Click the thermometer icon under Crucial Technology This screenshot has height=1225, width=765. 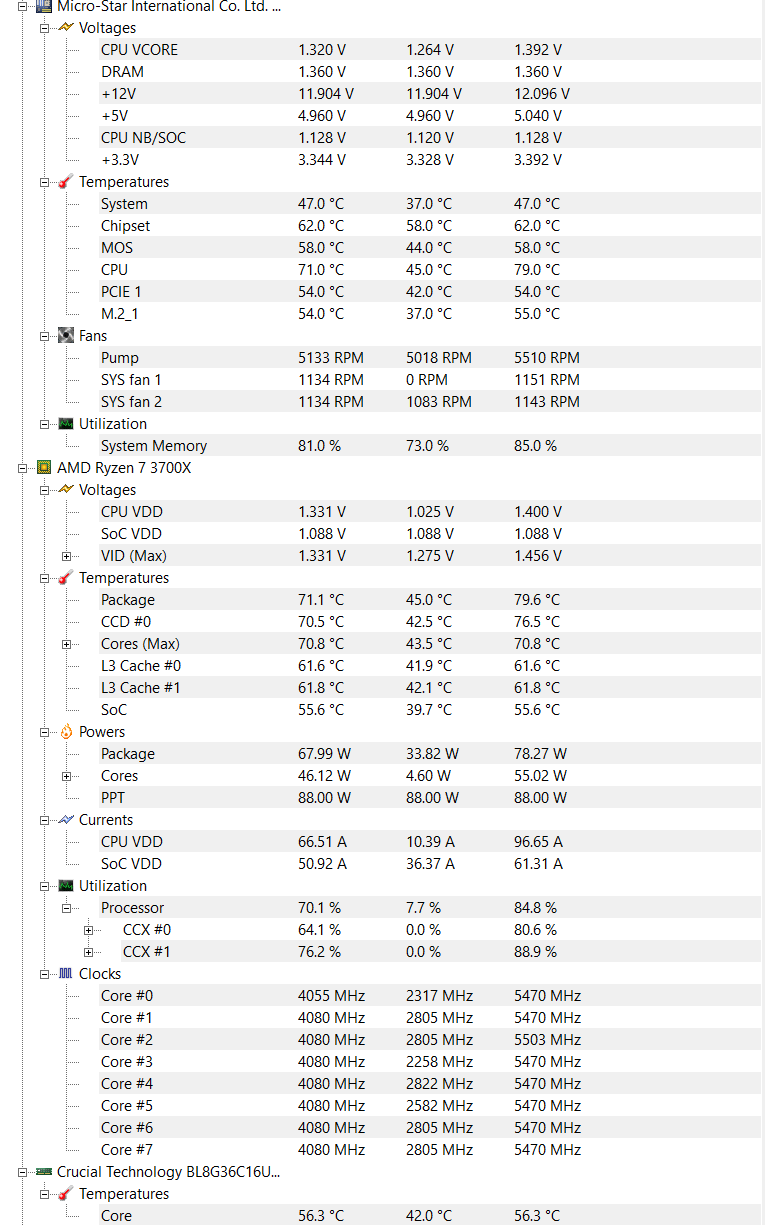[66, 1193]
